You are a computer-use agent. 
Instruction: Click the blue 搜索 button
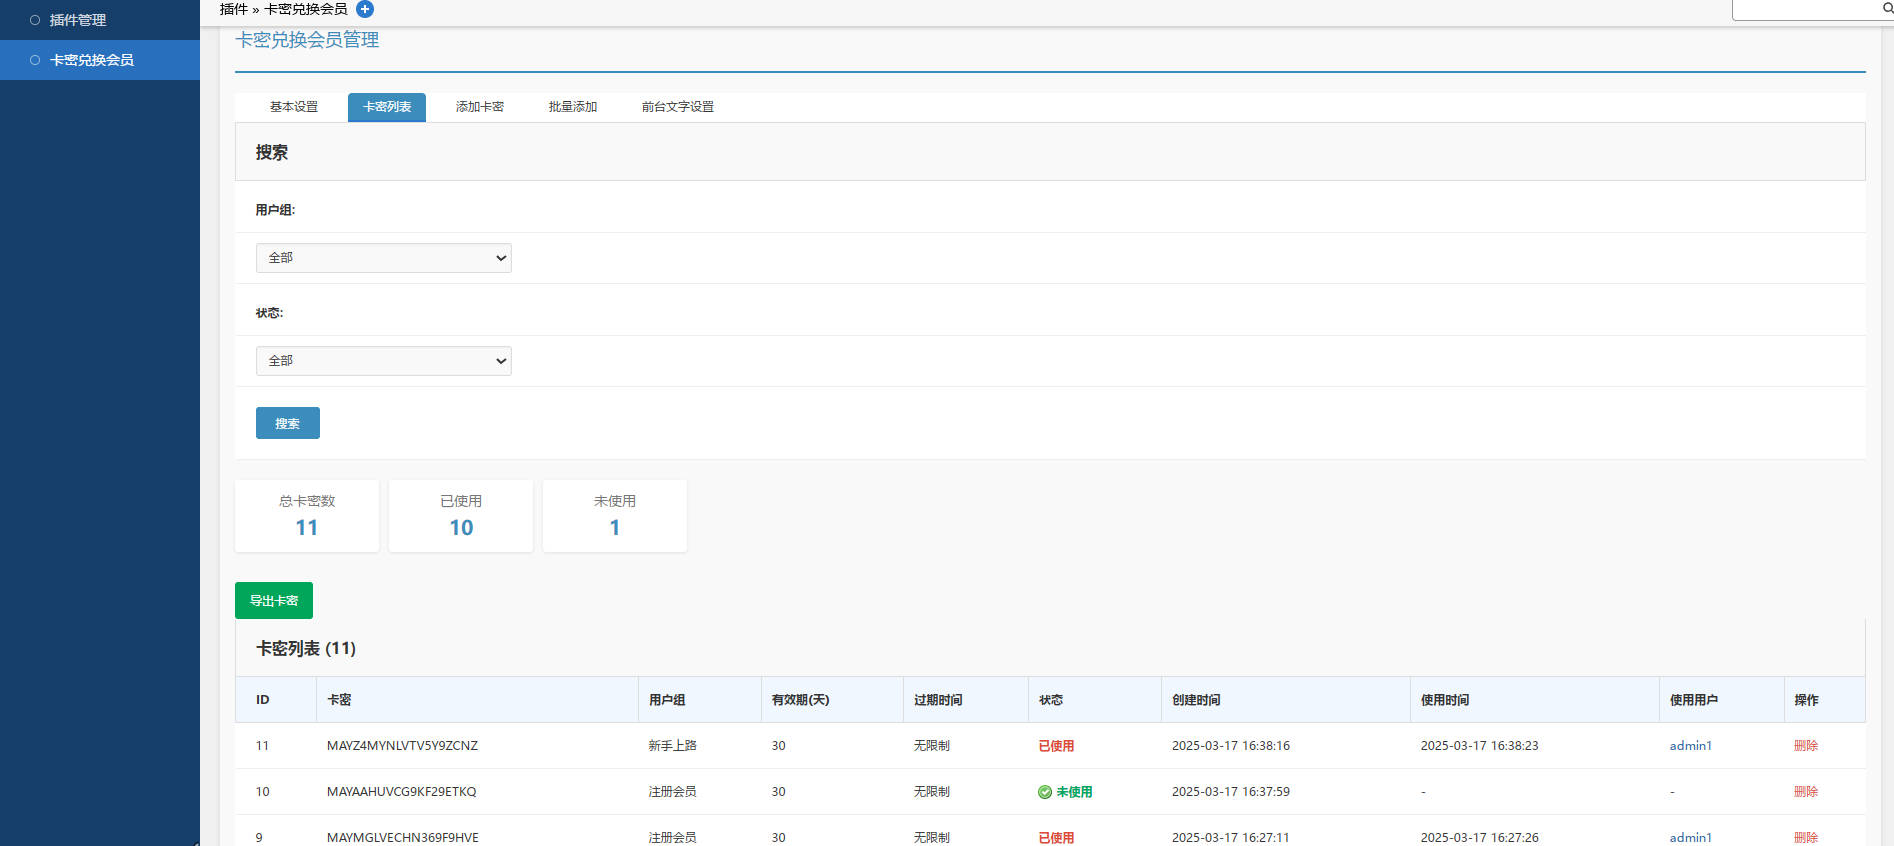click(288, 423)
